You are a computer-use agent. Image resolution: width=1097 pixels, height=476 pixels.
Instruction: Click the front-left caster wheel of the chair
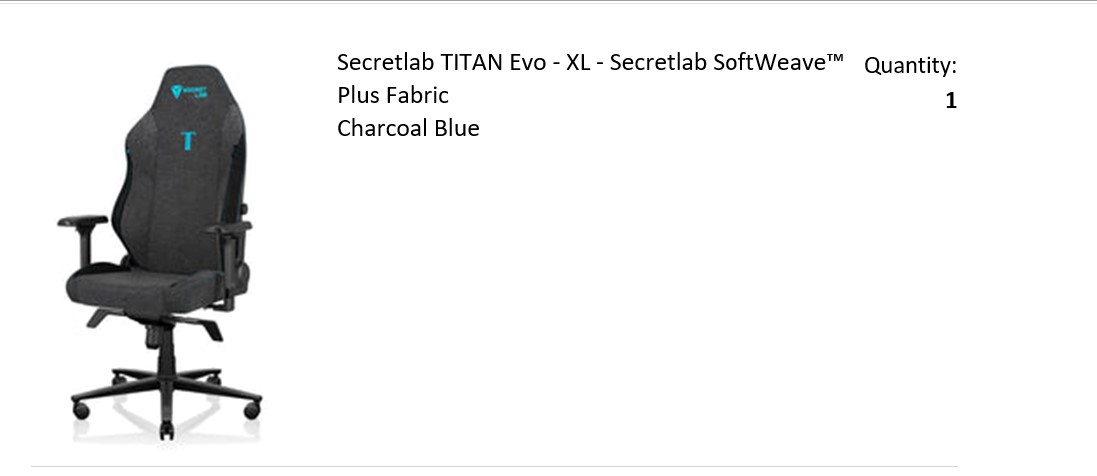pyautogui.click(x=80, y=410)
